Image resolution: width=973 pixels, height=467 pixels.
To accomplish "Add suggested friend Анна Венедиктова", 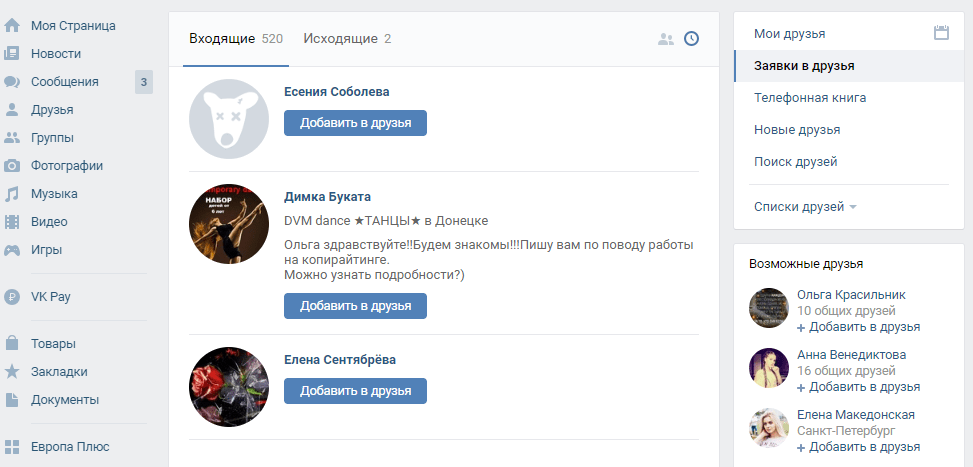I will coord(864,387).
